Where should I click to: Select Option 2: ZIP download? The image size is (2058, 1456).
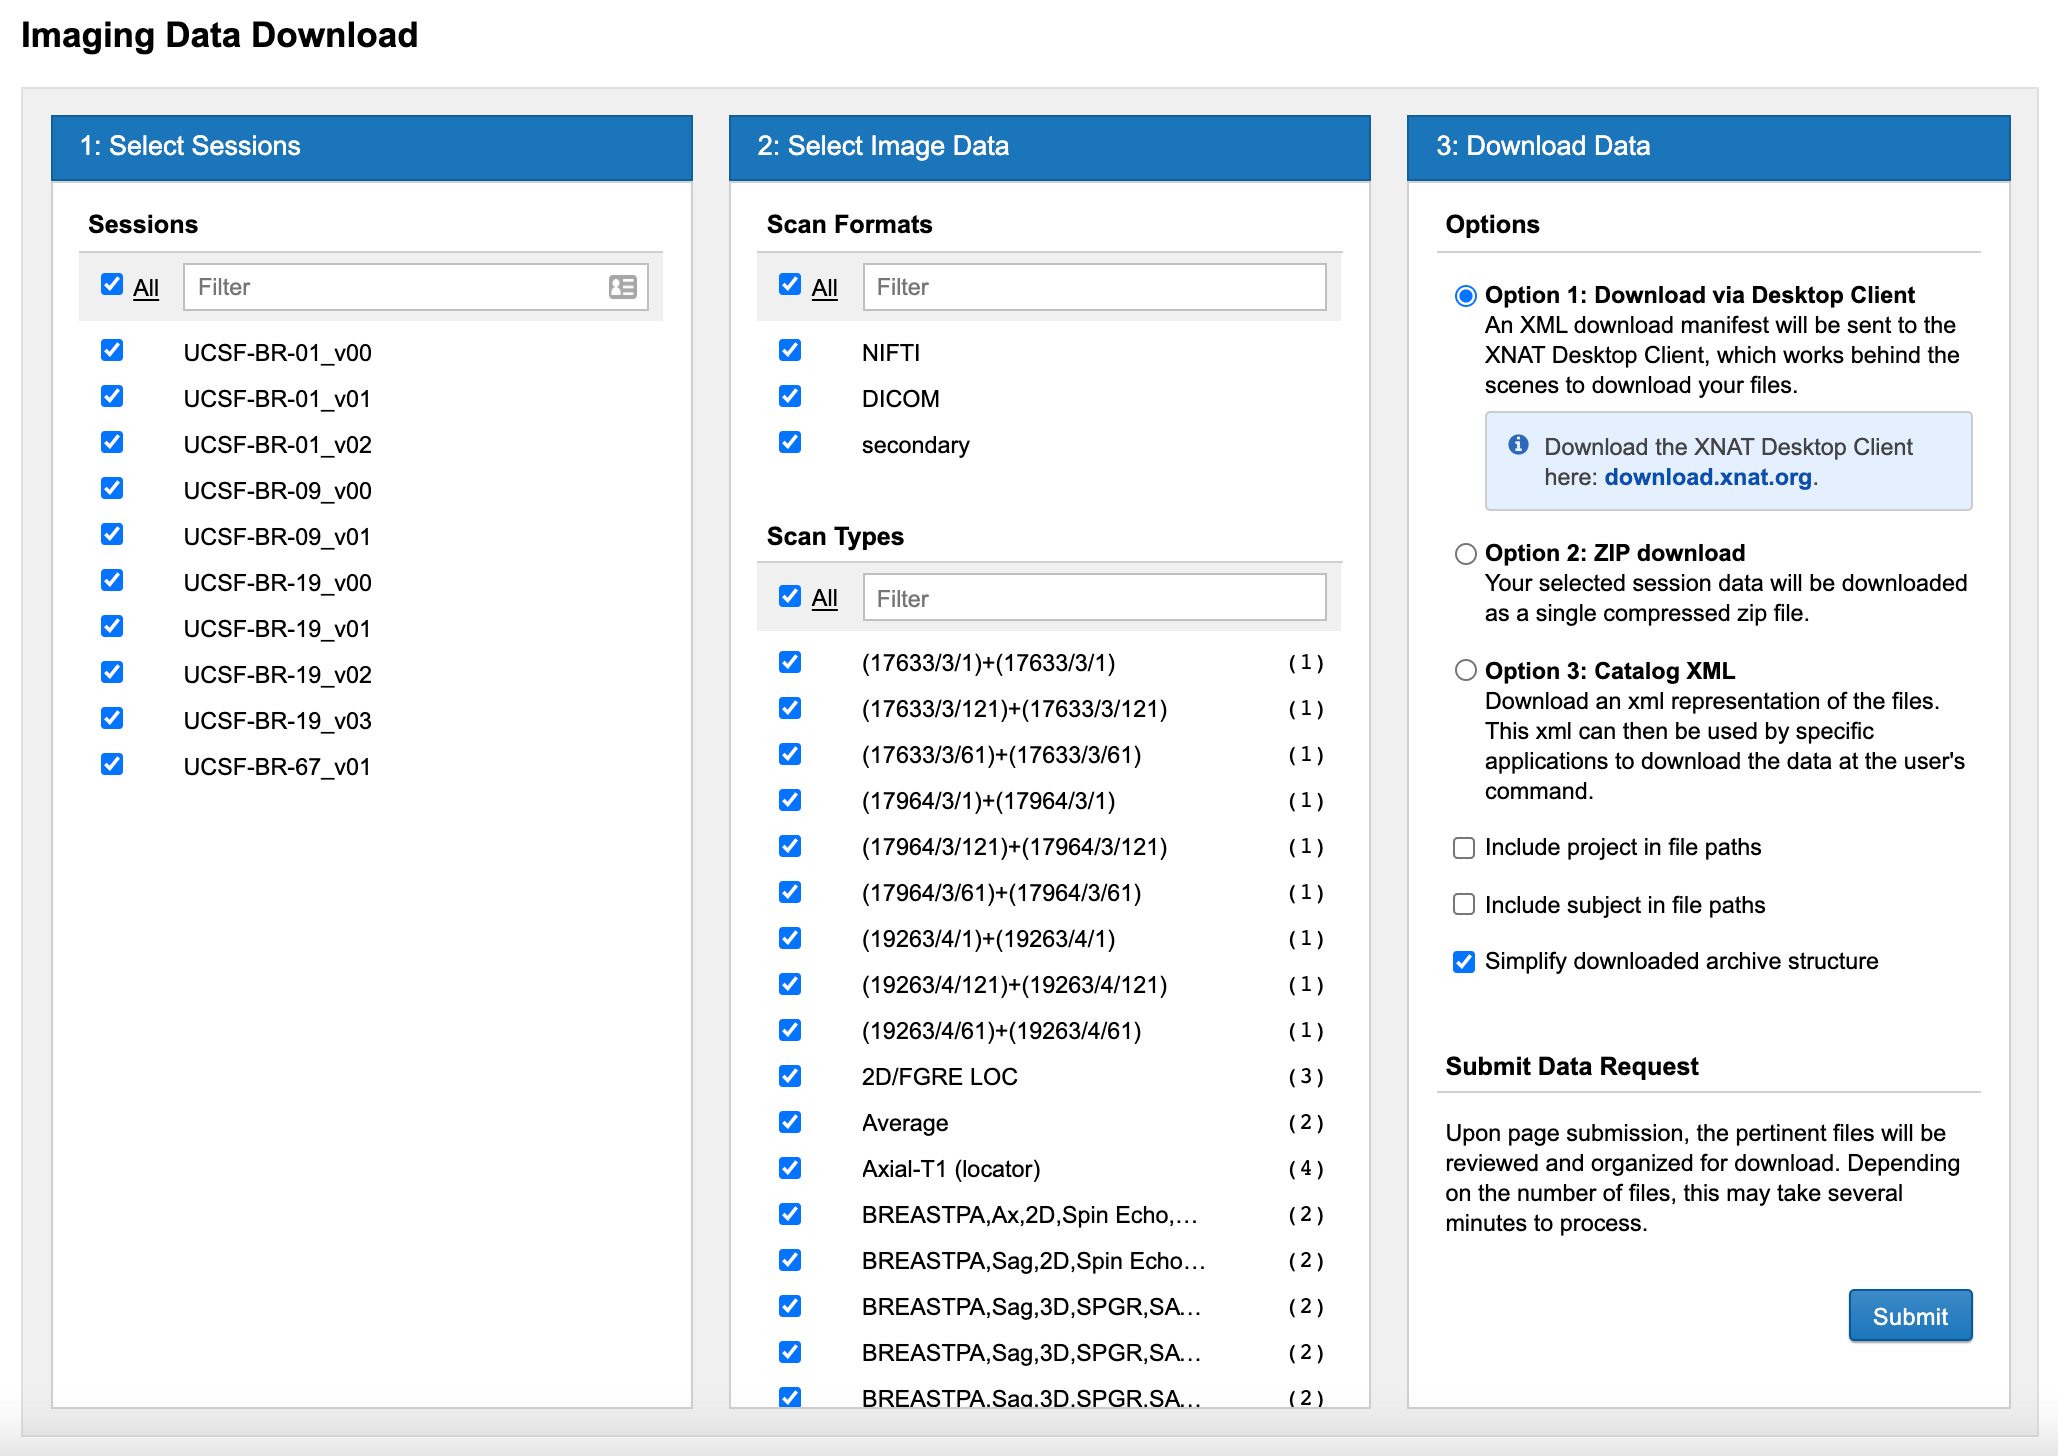(x=1465, y=553)
